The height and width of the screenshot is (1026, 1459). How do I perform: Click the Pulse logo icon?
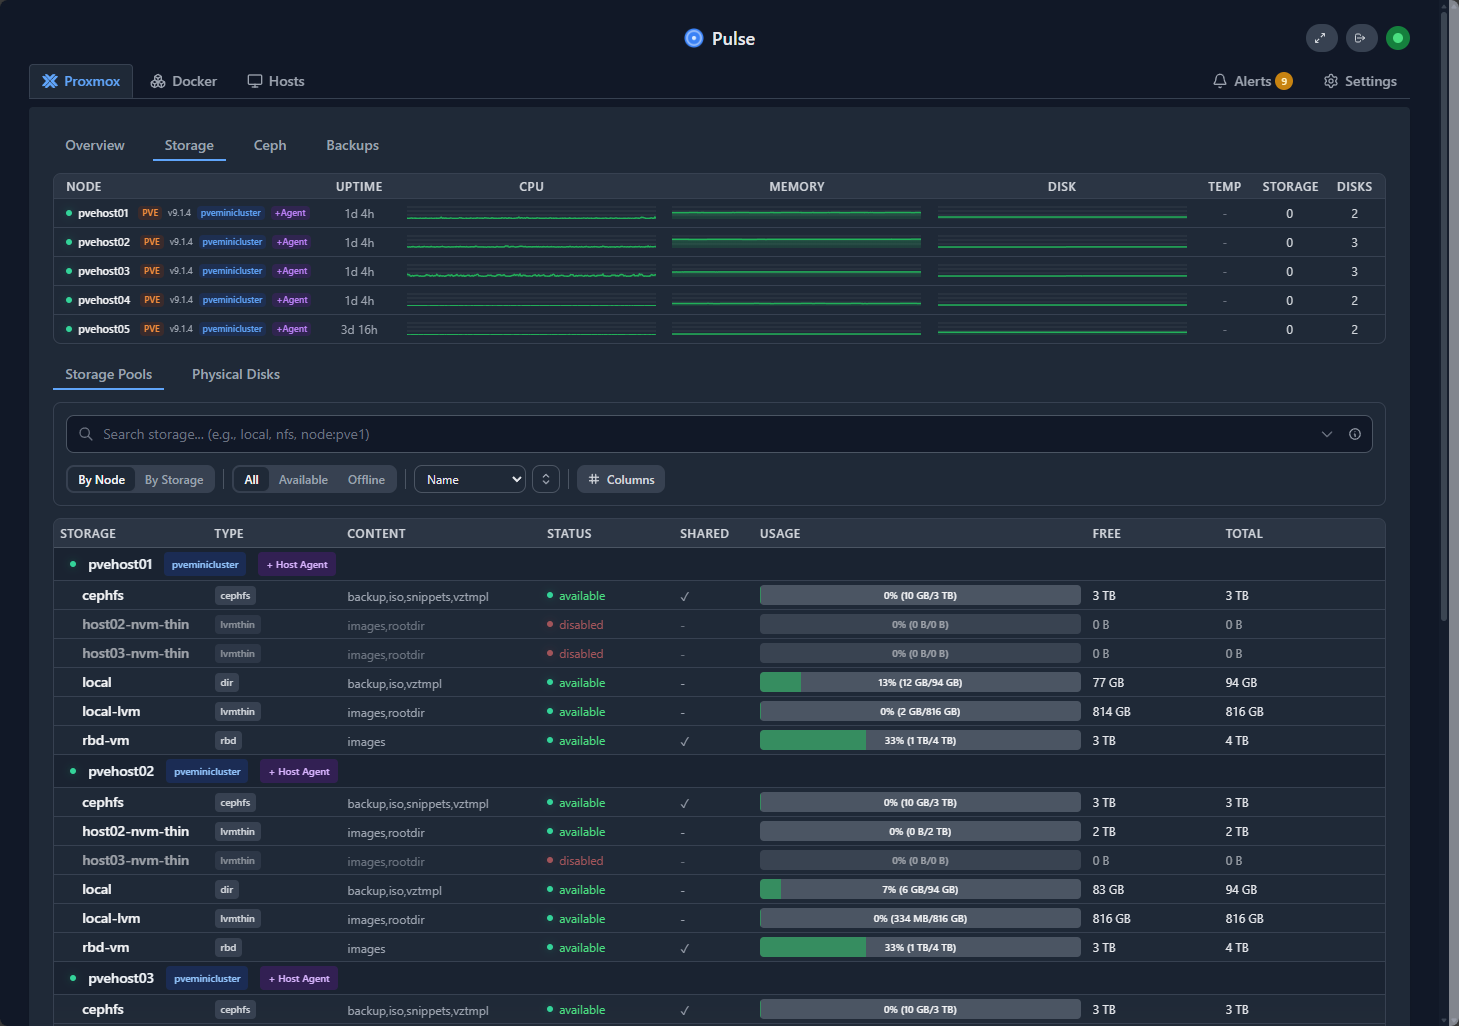point(694,38)
